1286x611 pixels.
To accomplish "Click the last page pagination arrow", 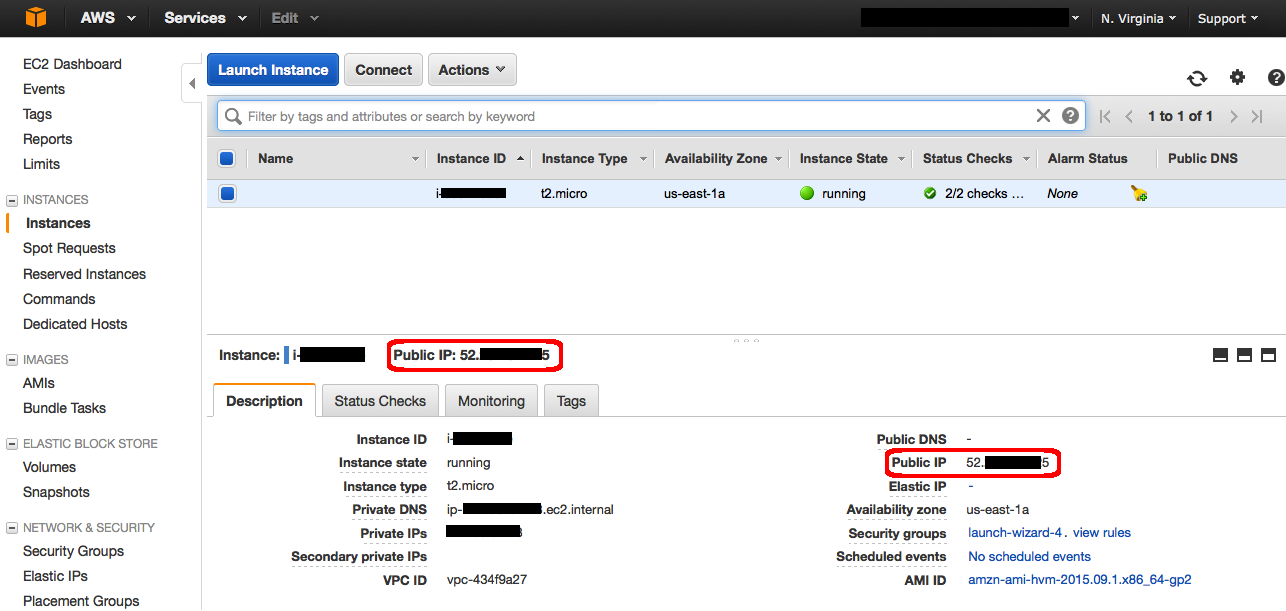I will pos(1258,115).
